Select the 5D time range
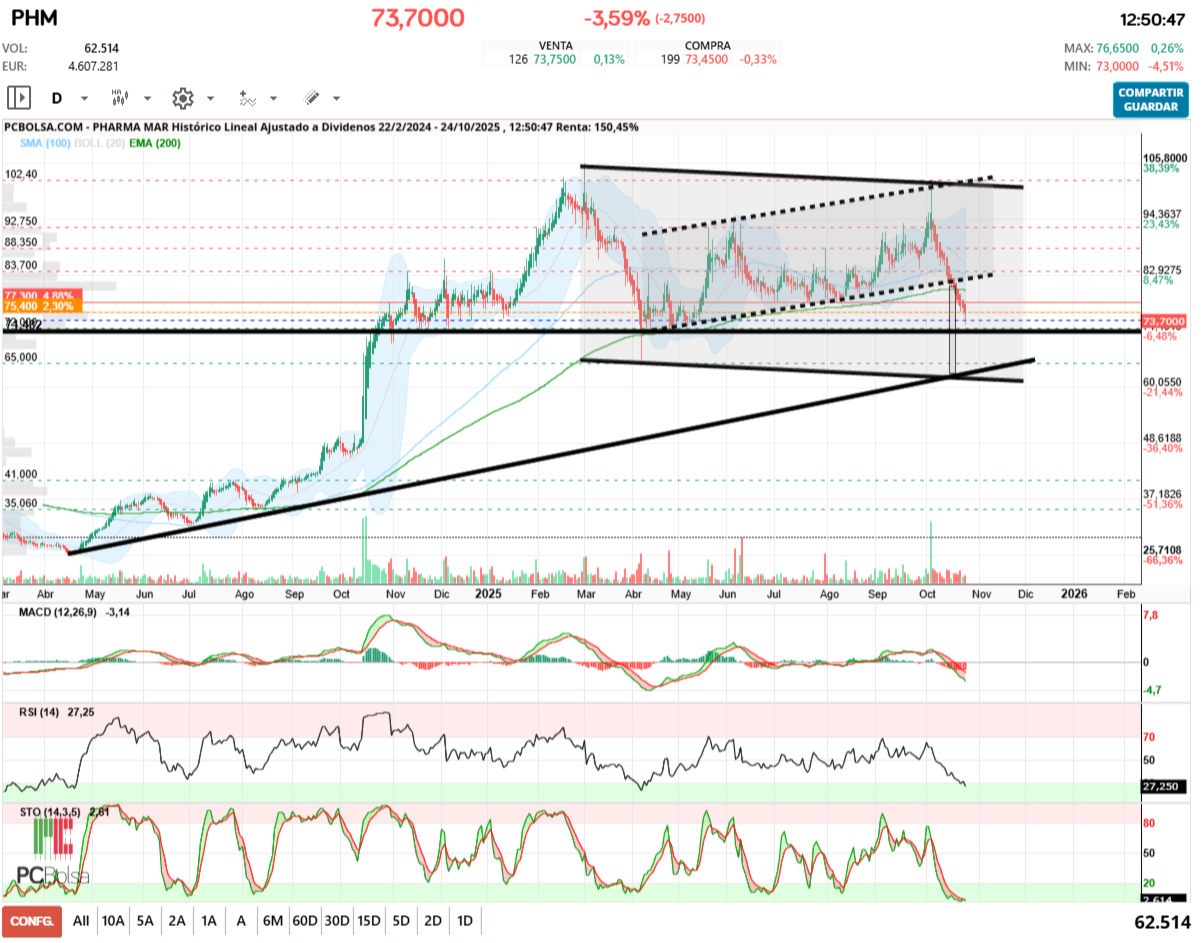The image size is (1204, 943). (401, 920)
